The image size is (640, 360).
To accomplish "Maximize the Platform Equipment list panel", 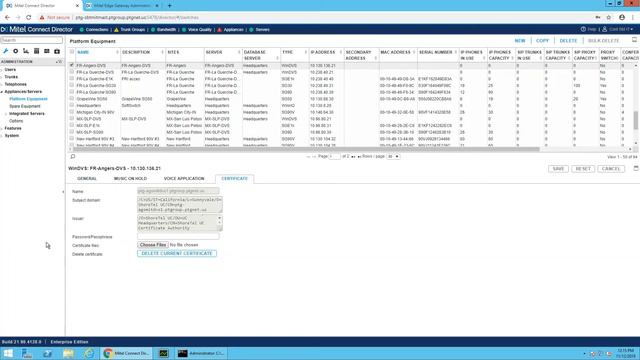I will click(634, 40).
